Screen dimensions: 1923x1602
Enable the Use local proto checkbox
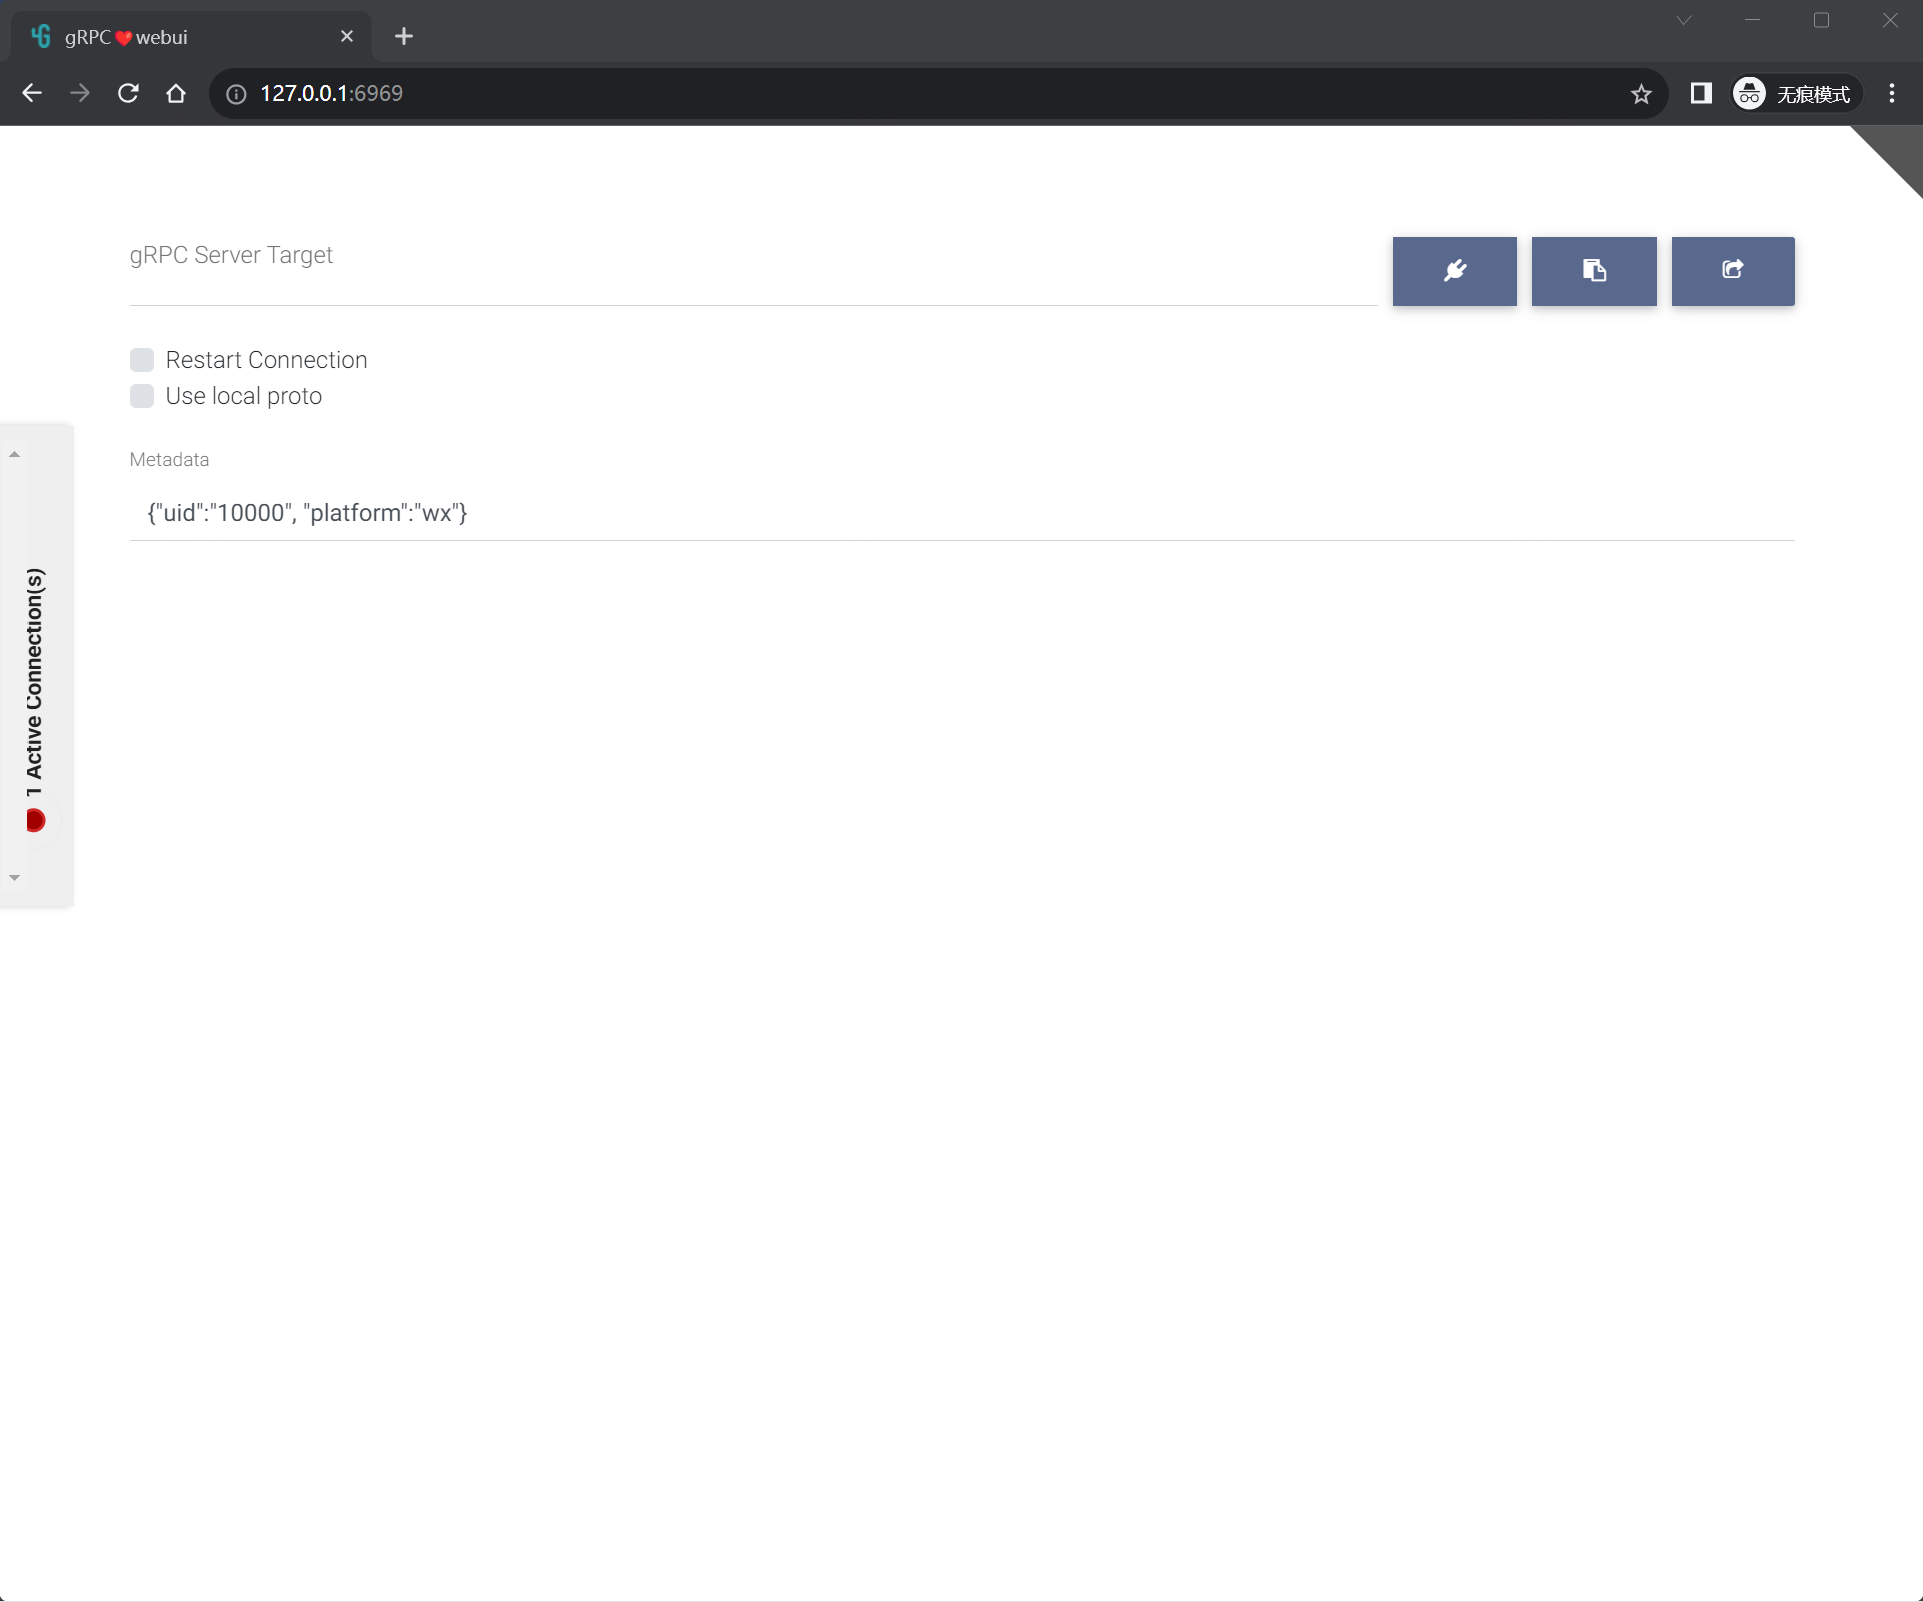pyautogui.click(x=142, y=396)
